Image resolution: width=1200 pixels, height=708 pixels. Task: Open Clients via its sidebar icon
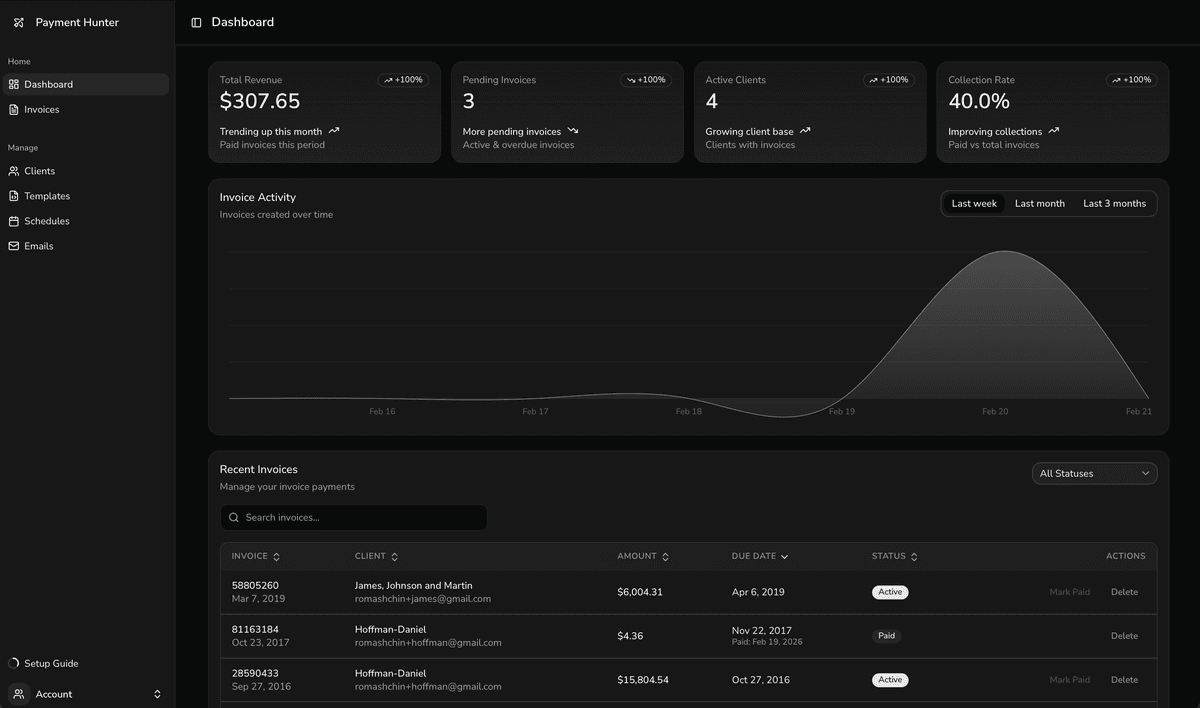pyautogui.click(x=14, y=170)
